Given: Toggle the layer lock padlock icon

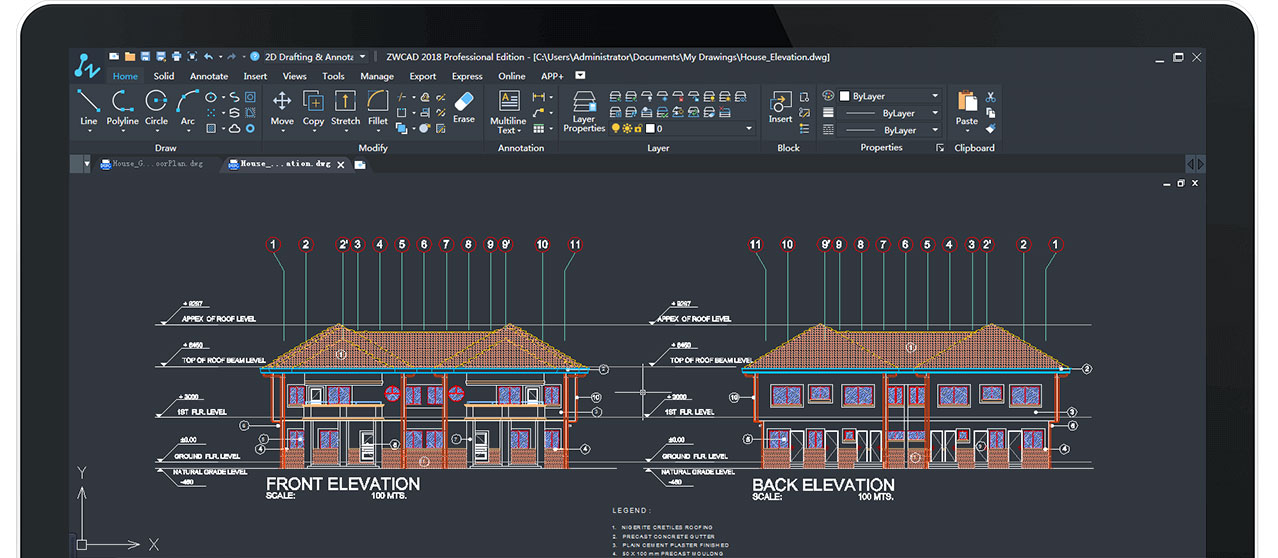Looking at the screenshot, I should coord(638,129).
